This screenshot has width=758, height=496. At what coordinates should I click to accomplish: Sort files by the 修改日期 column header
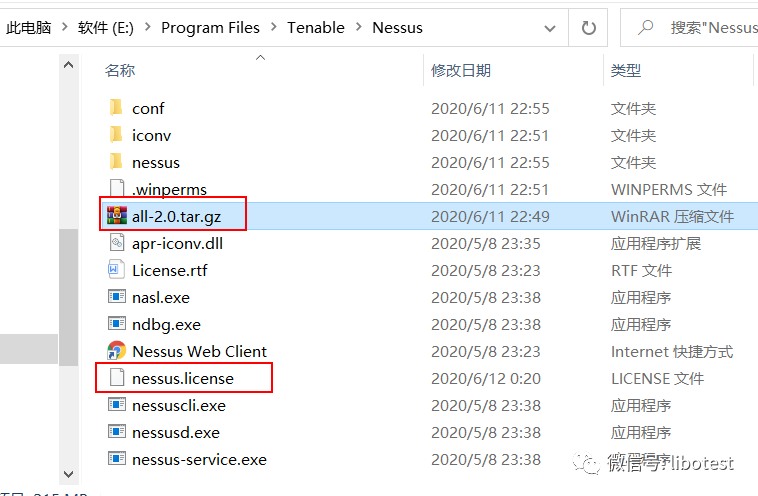461,71
